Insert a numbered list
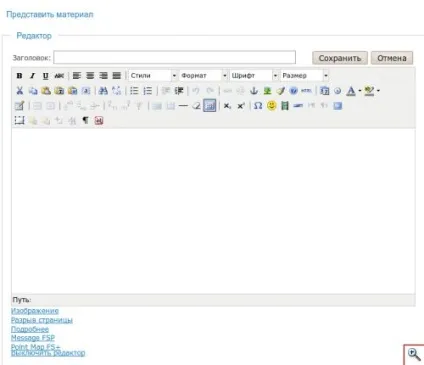Viewport: 424px width, 365px height. coord(147,91)
